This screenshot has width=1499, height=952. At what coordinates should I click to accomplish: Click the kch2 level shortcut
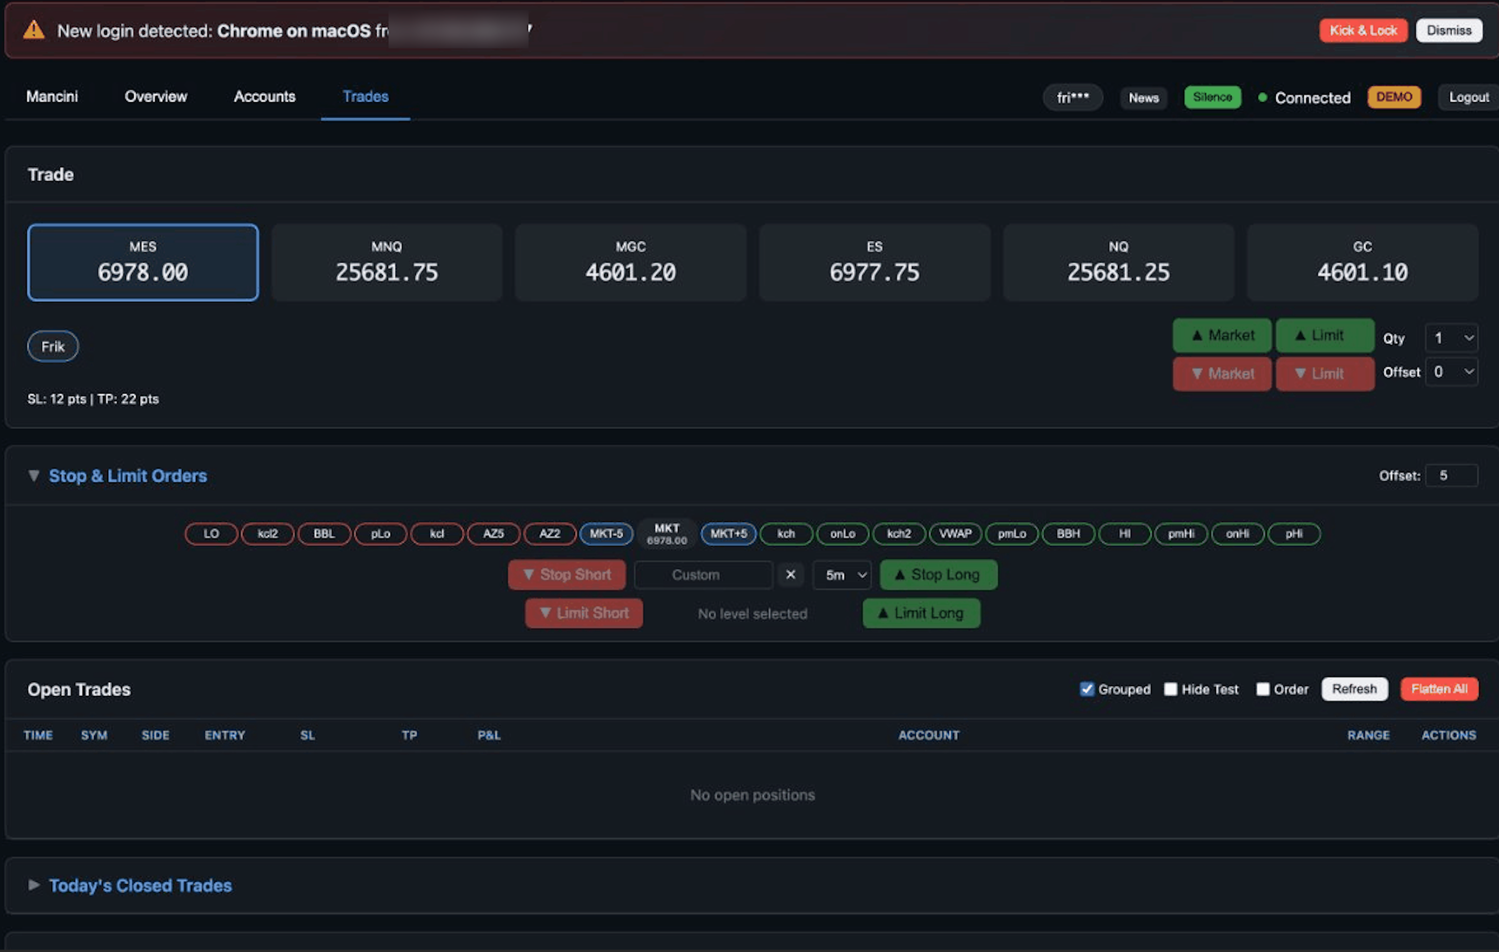(899, 534)
